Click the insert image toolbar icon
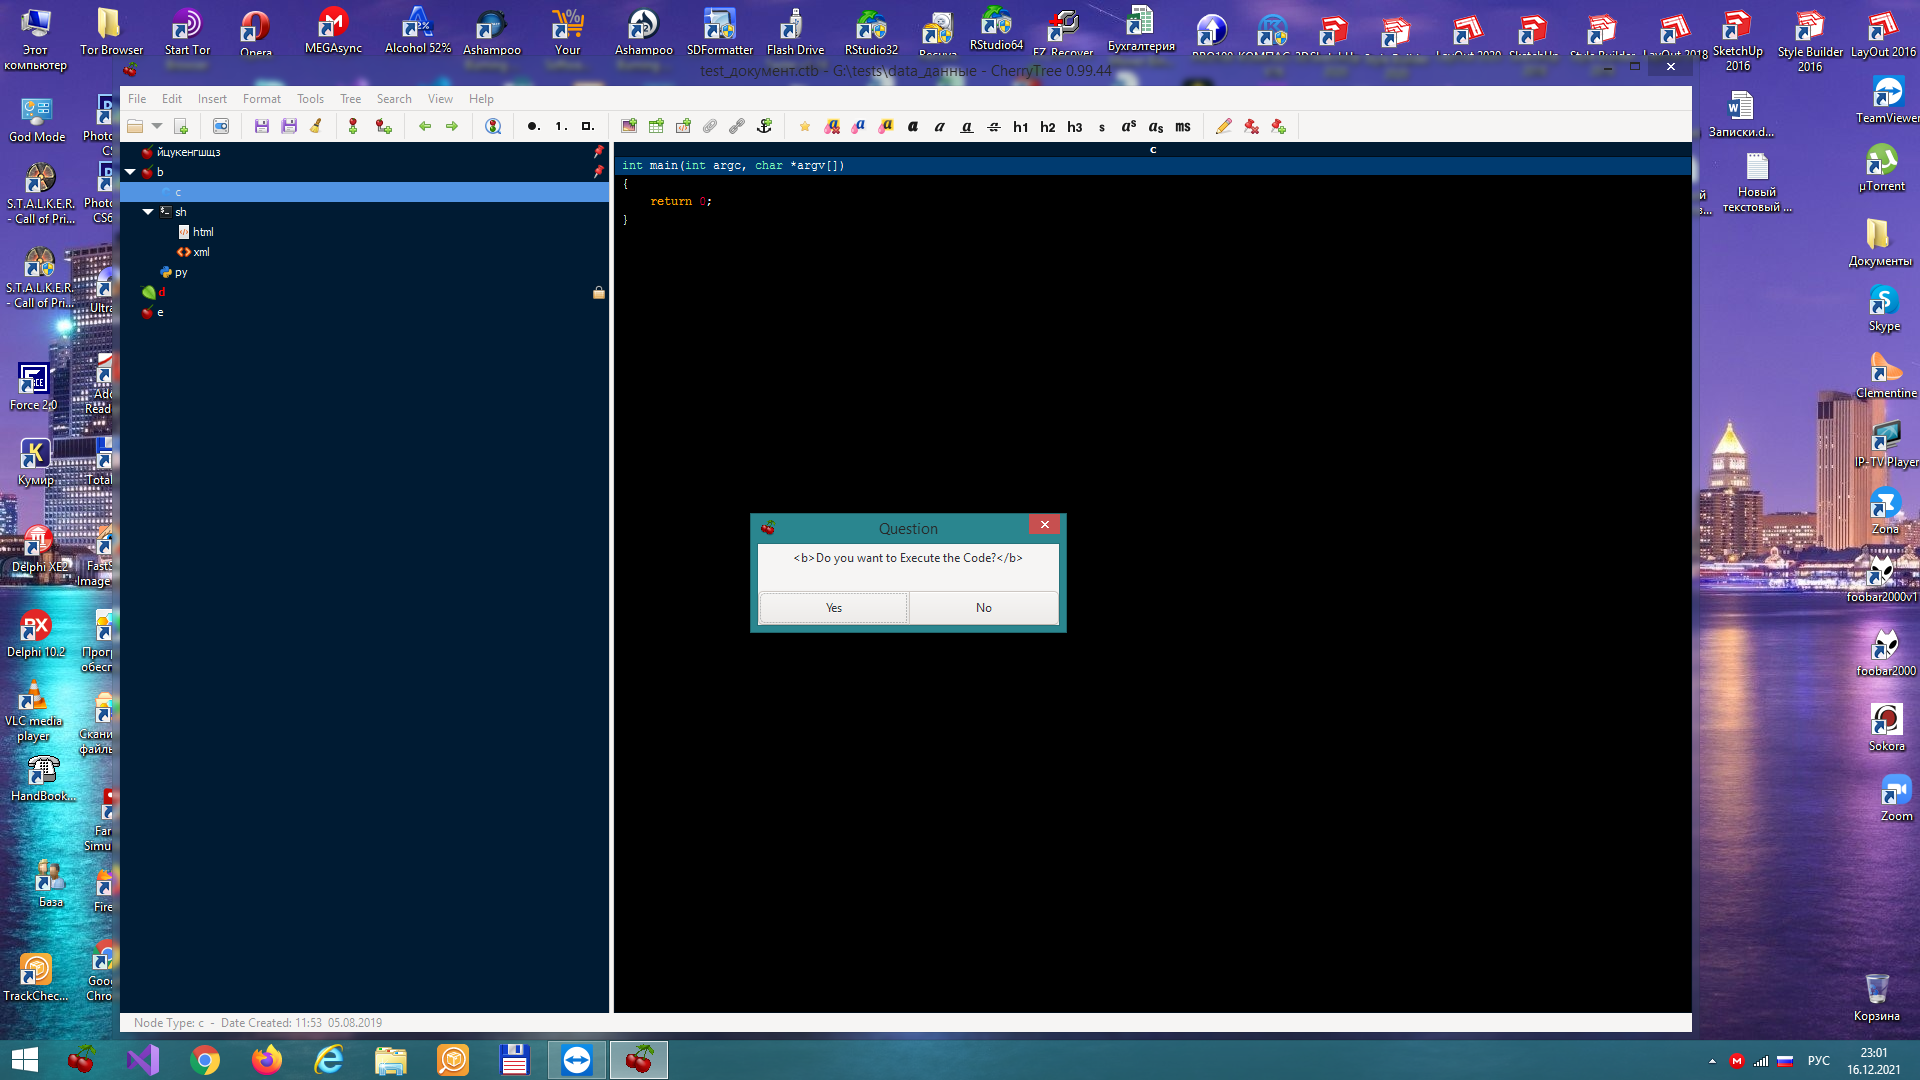 pos(629,126)
